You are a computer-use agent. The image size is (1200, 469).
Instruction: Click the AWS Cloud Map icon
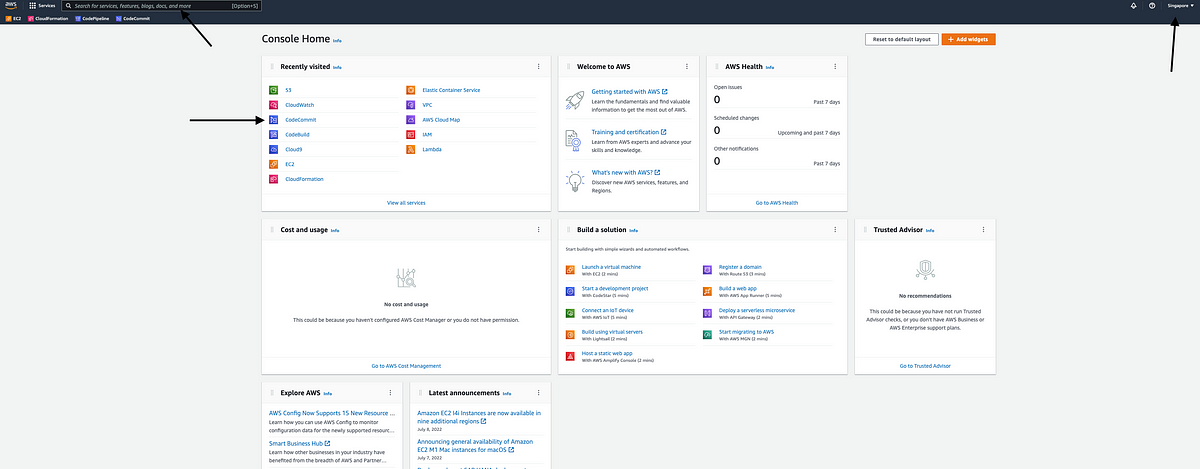point(411,120)
